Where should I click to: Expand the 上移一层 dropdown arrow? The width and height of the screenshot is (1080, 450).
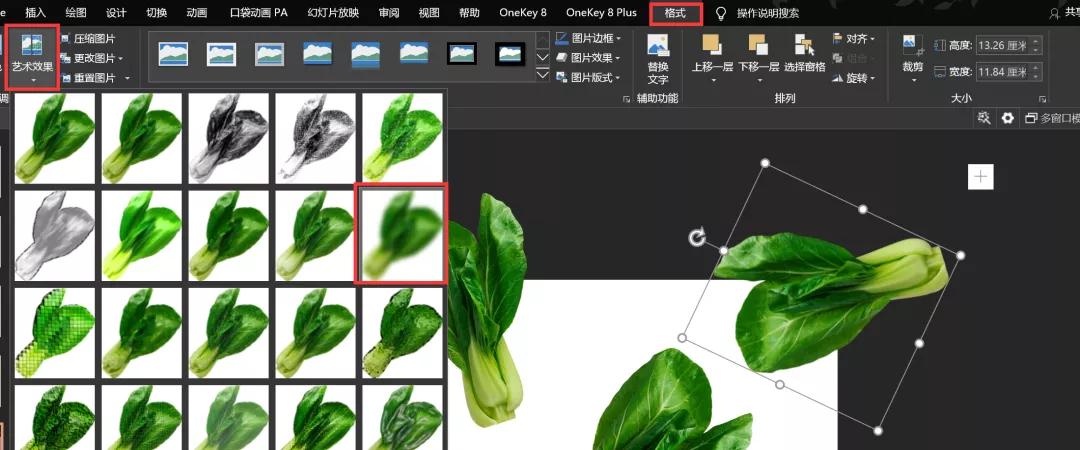point(712,81)
